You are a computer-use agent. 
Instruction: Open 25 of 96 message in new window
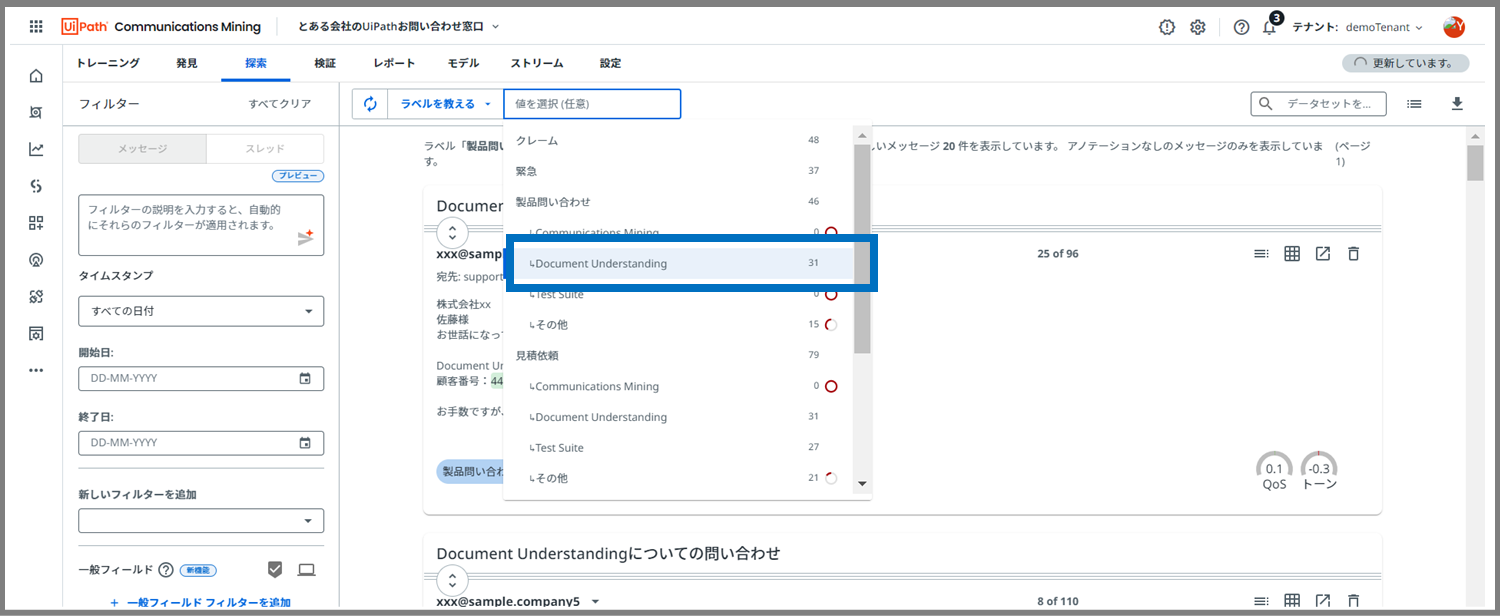tap(1323, 254)
